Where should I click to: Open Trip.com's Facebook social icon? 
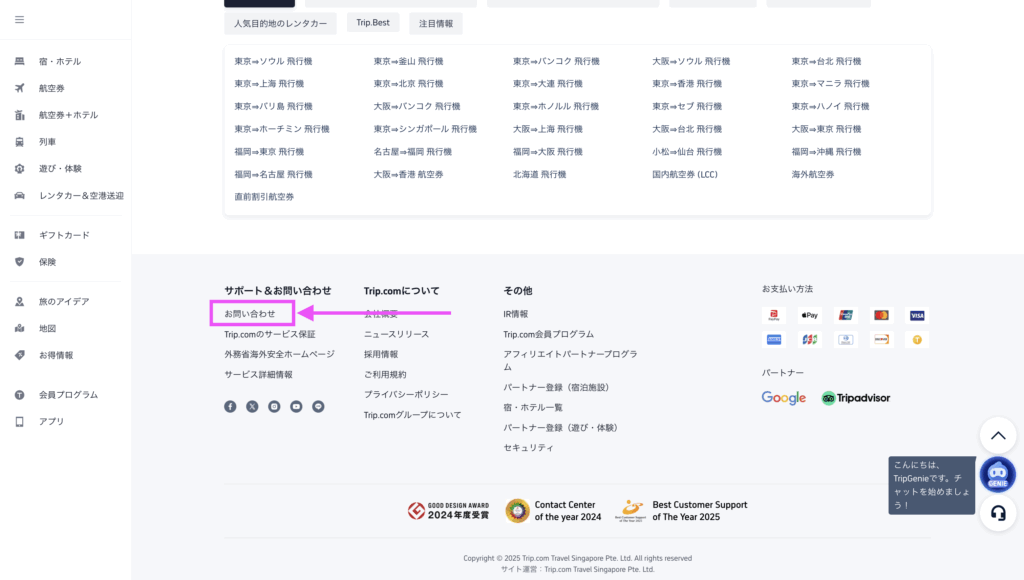230,407
